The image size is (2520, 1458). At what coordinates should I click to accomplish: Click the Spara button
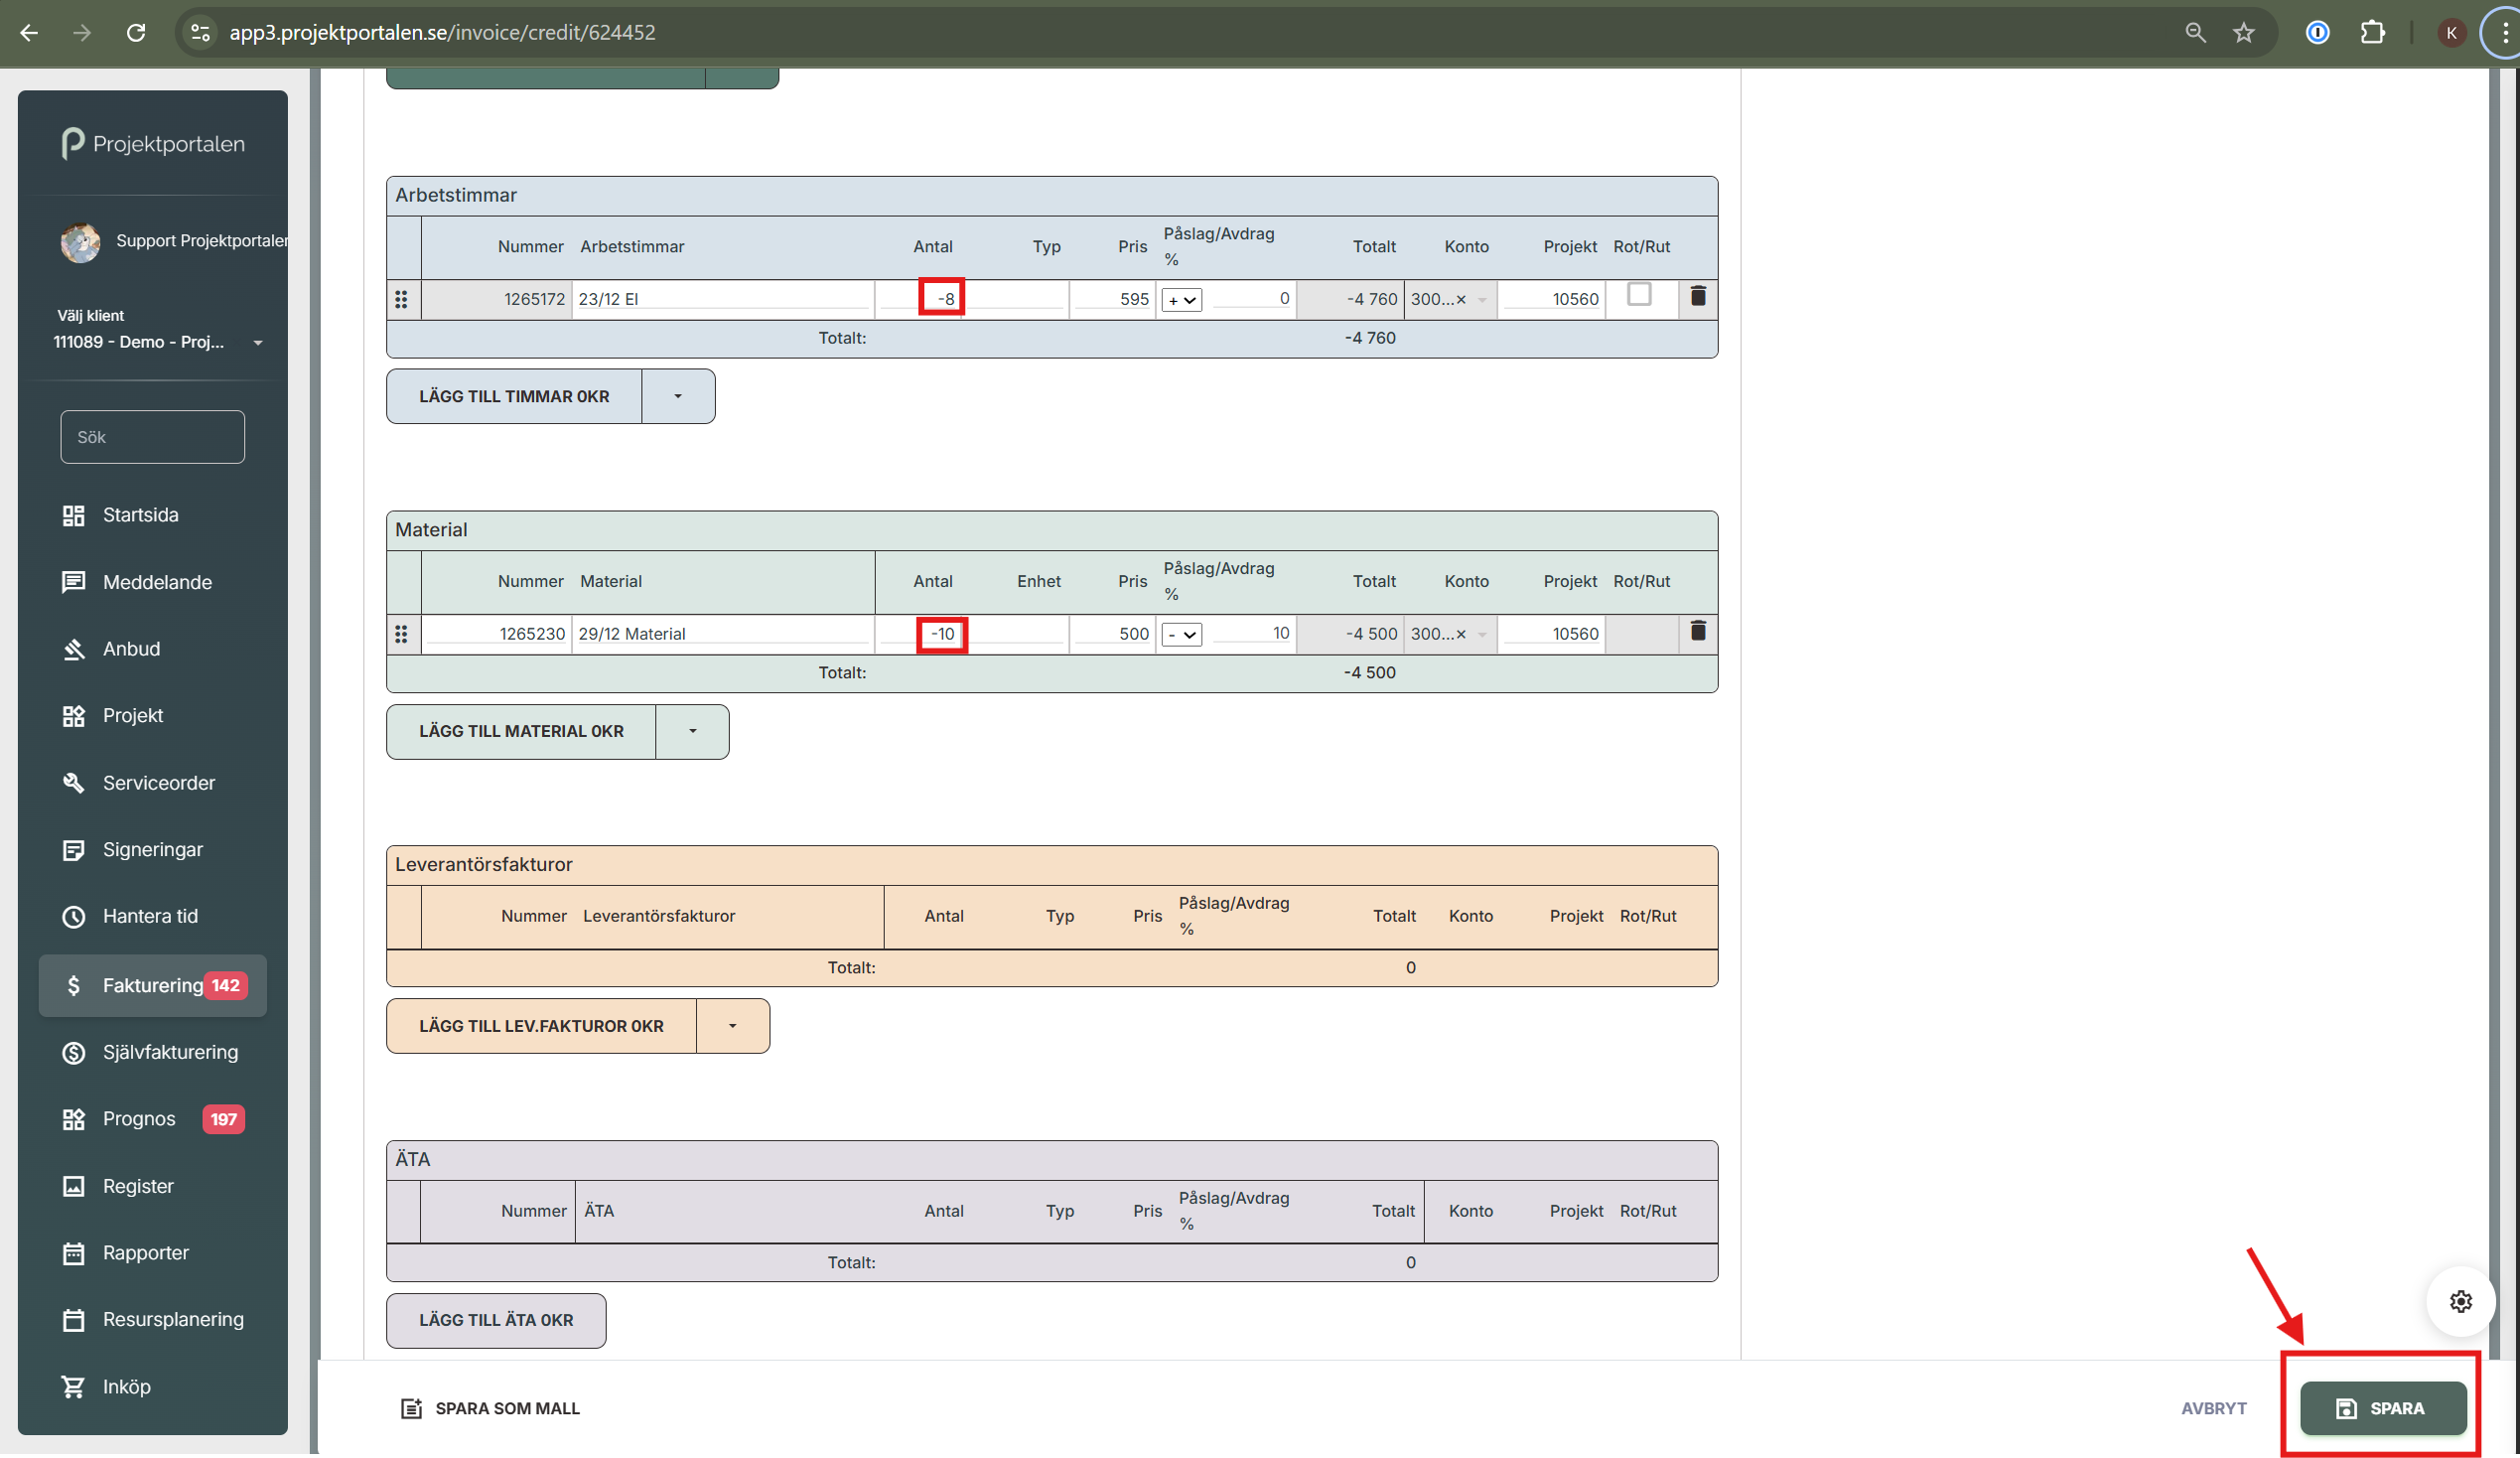pos(2382,1408)
